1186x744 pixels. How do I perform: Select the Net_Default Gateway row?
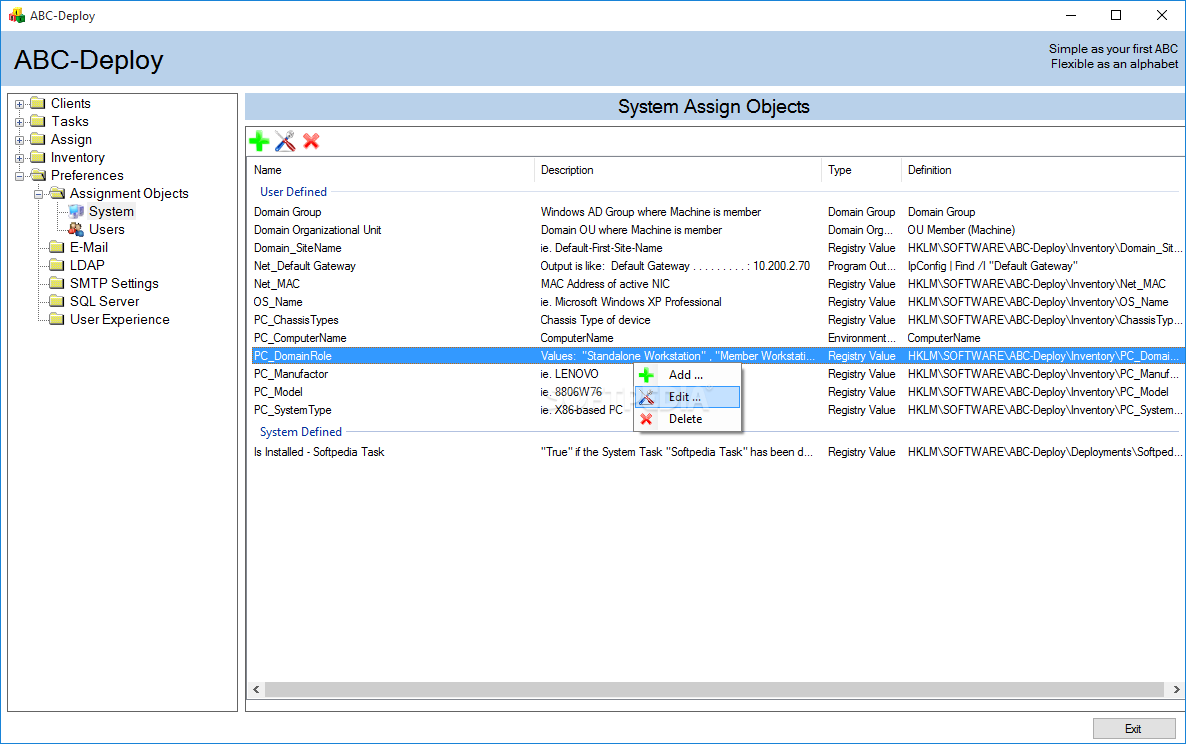coord(716,266)
